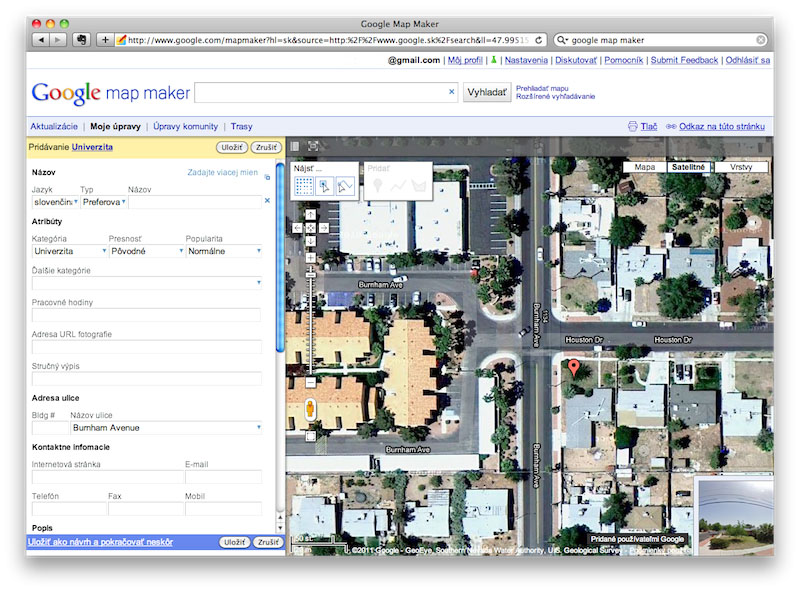Click the form panel vertical scrollbar thumb
Viewport: 800px width, 592px height.
280,257
